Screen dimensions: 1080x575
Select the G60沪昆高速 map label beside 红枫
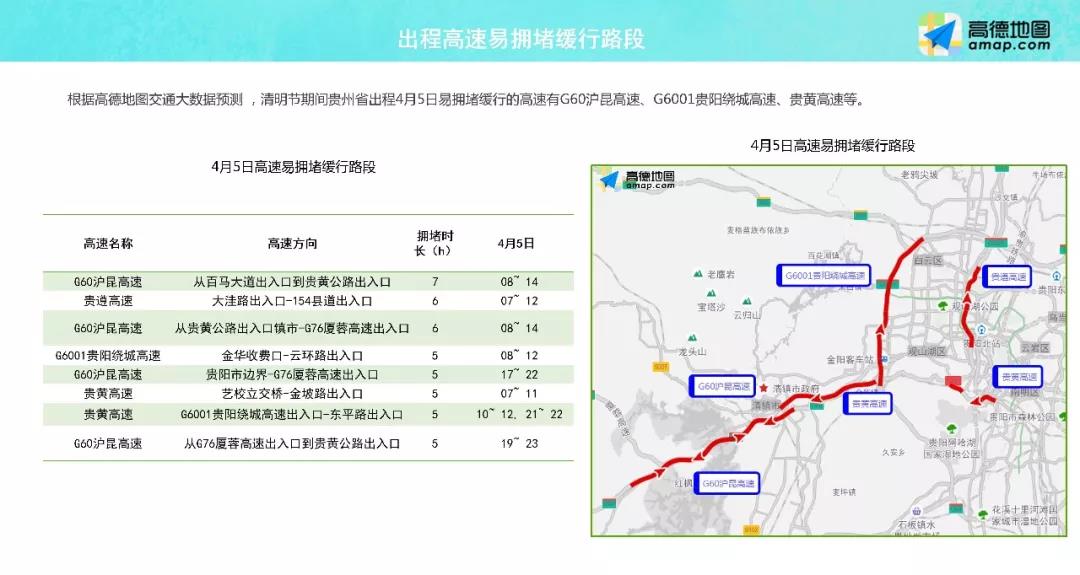coord(727,483)
